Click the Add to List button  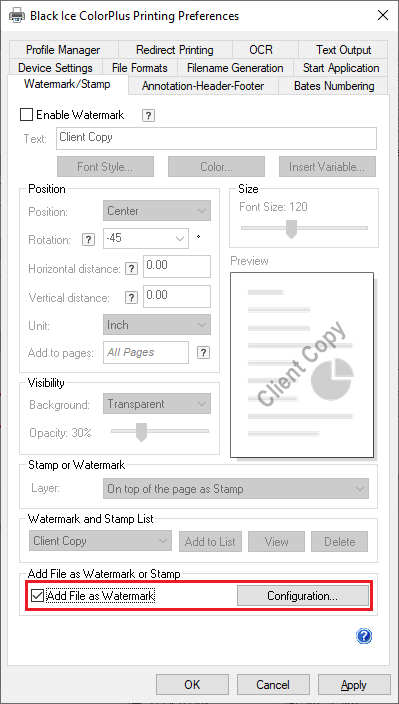tap(210, 541)
